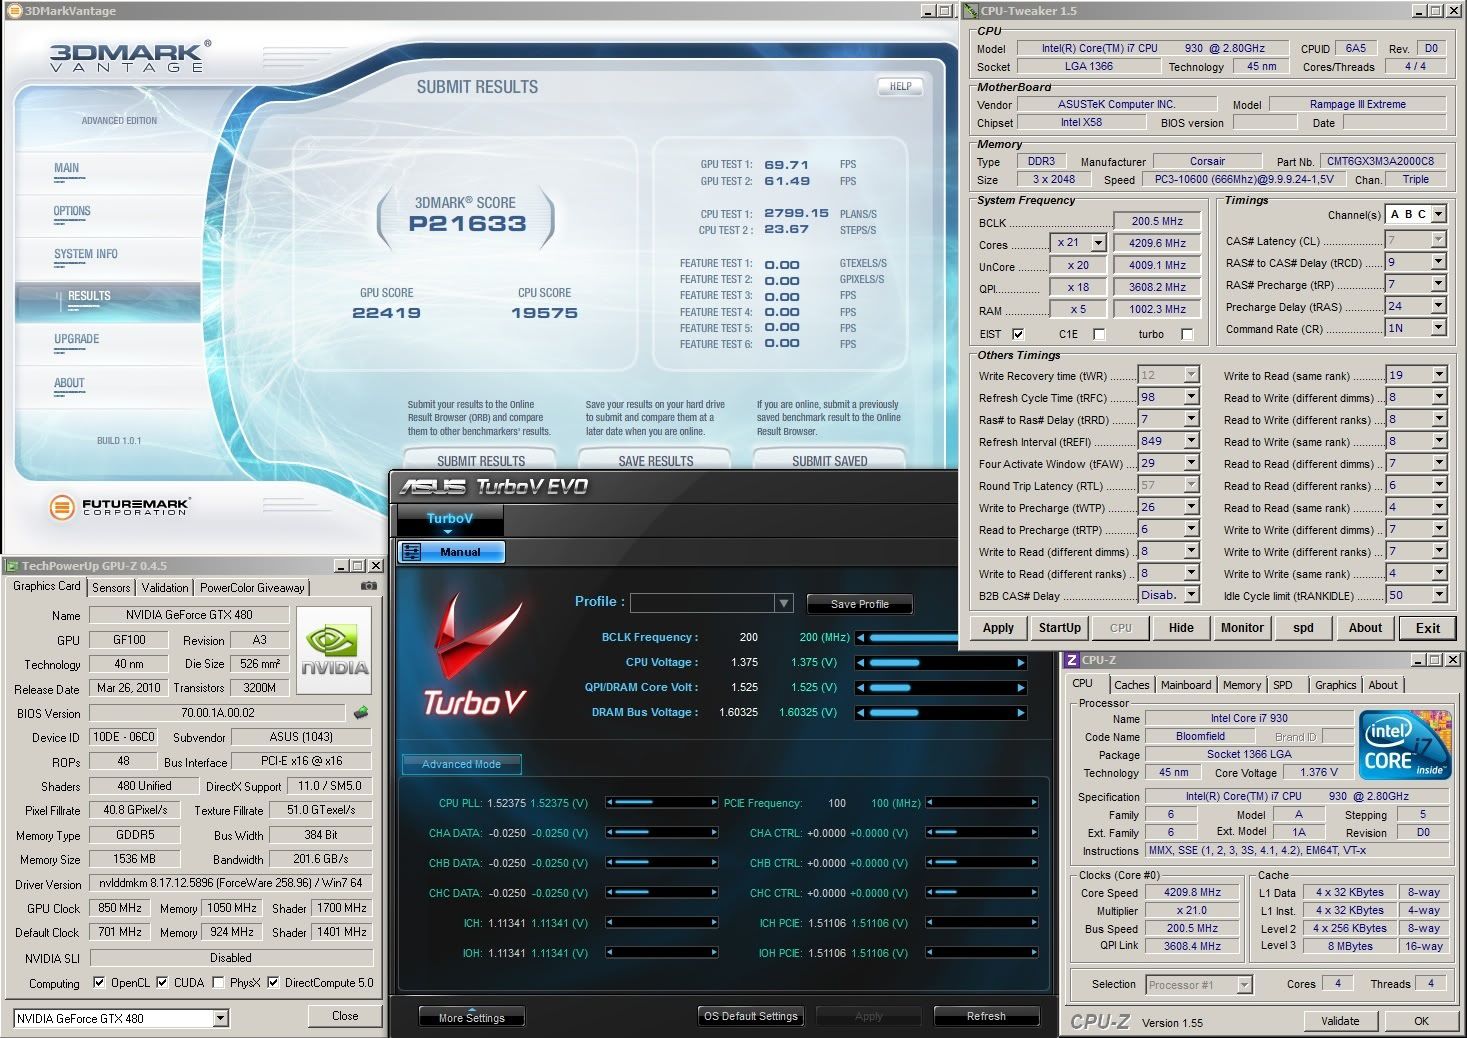Switch to the Sensors tab in GPU-Z
This screenshot has height=1038, width=1467.
coord(111,588)
